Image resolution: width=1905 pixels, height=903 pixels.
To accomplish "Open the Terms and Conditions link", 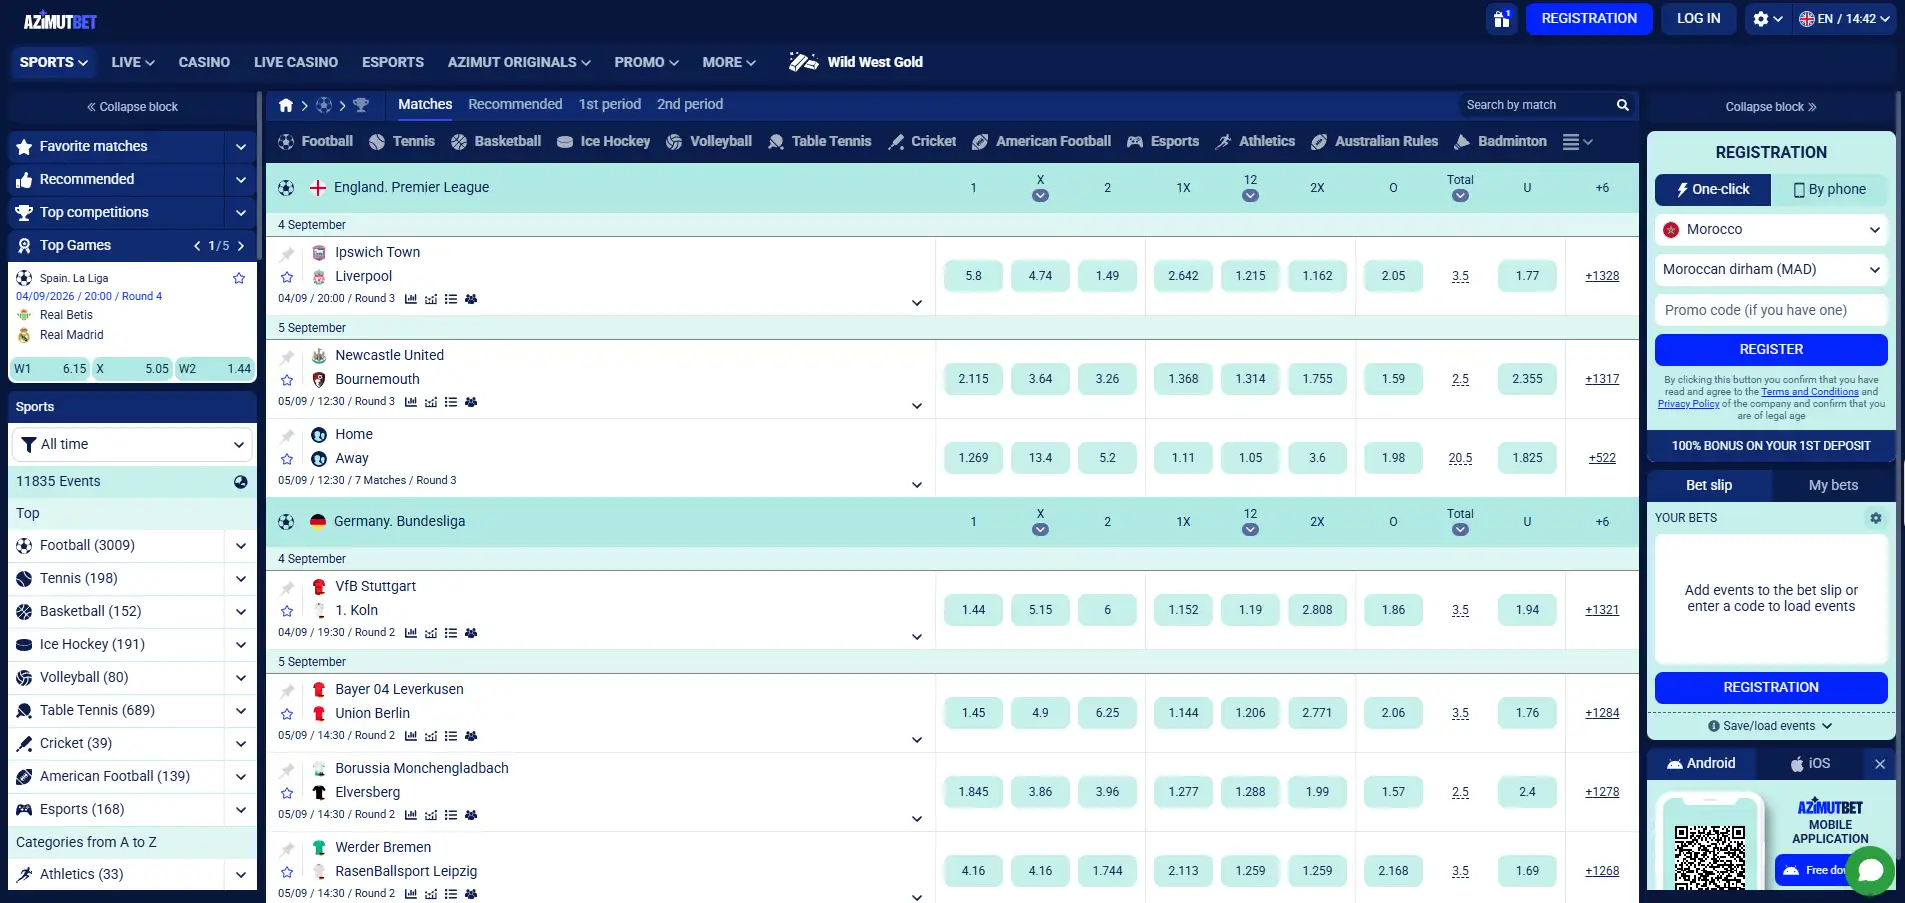I will pyautogui.click(x=1810, y=392).
